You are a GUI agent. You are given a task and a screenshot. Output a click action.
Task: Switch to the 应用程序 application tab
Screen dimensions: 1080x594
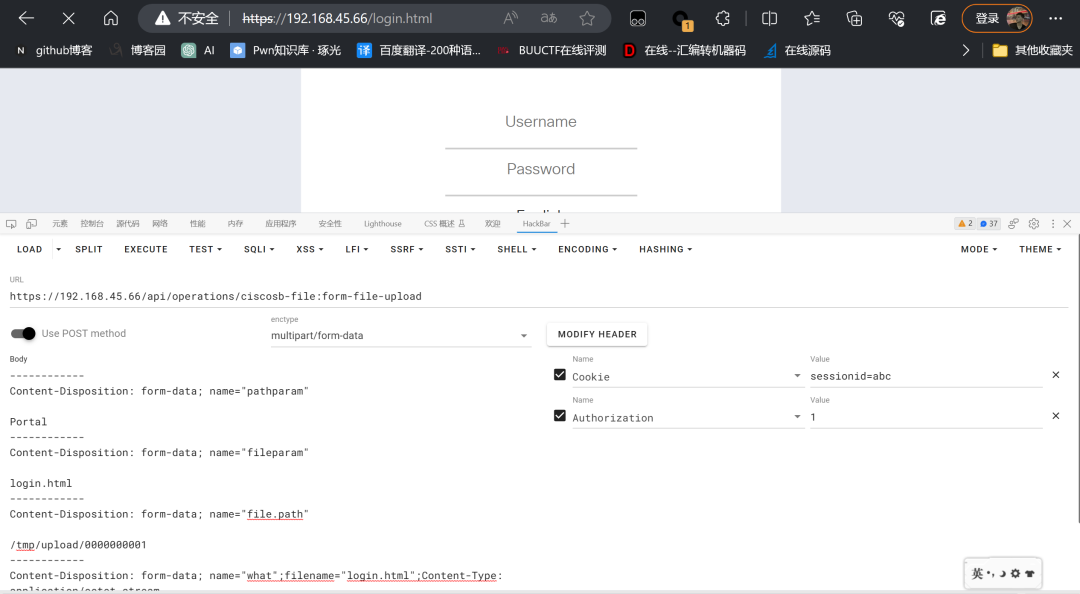point(280,224)
